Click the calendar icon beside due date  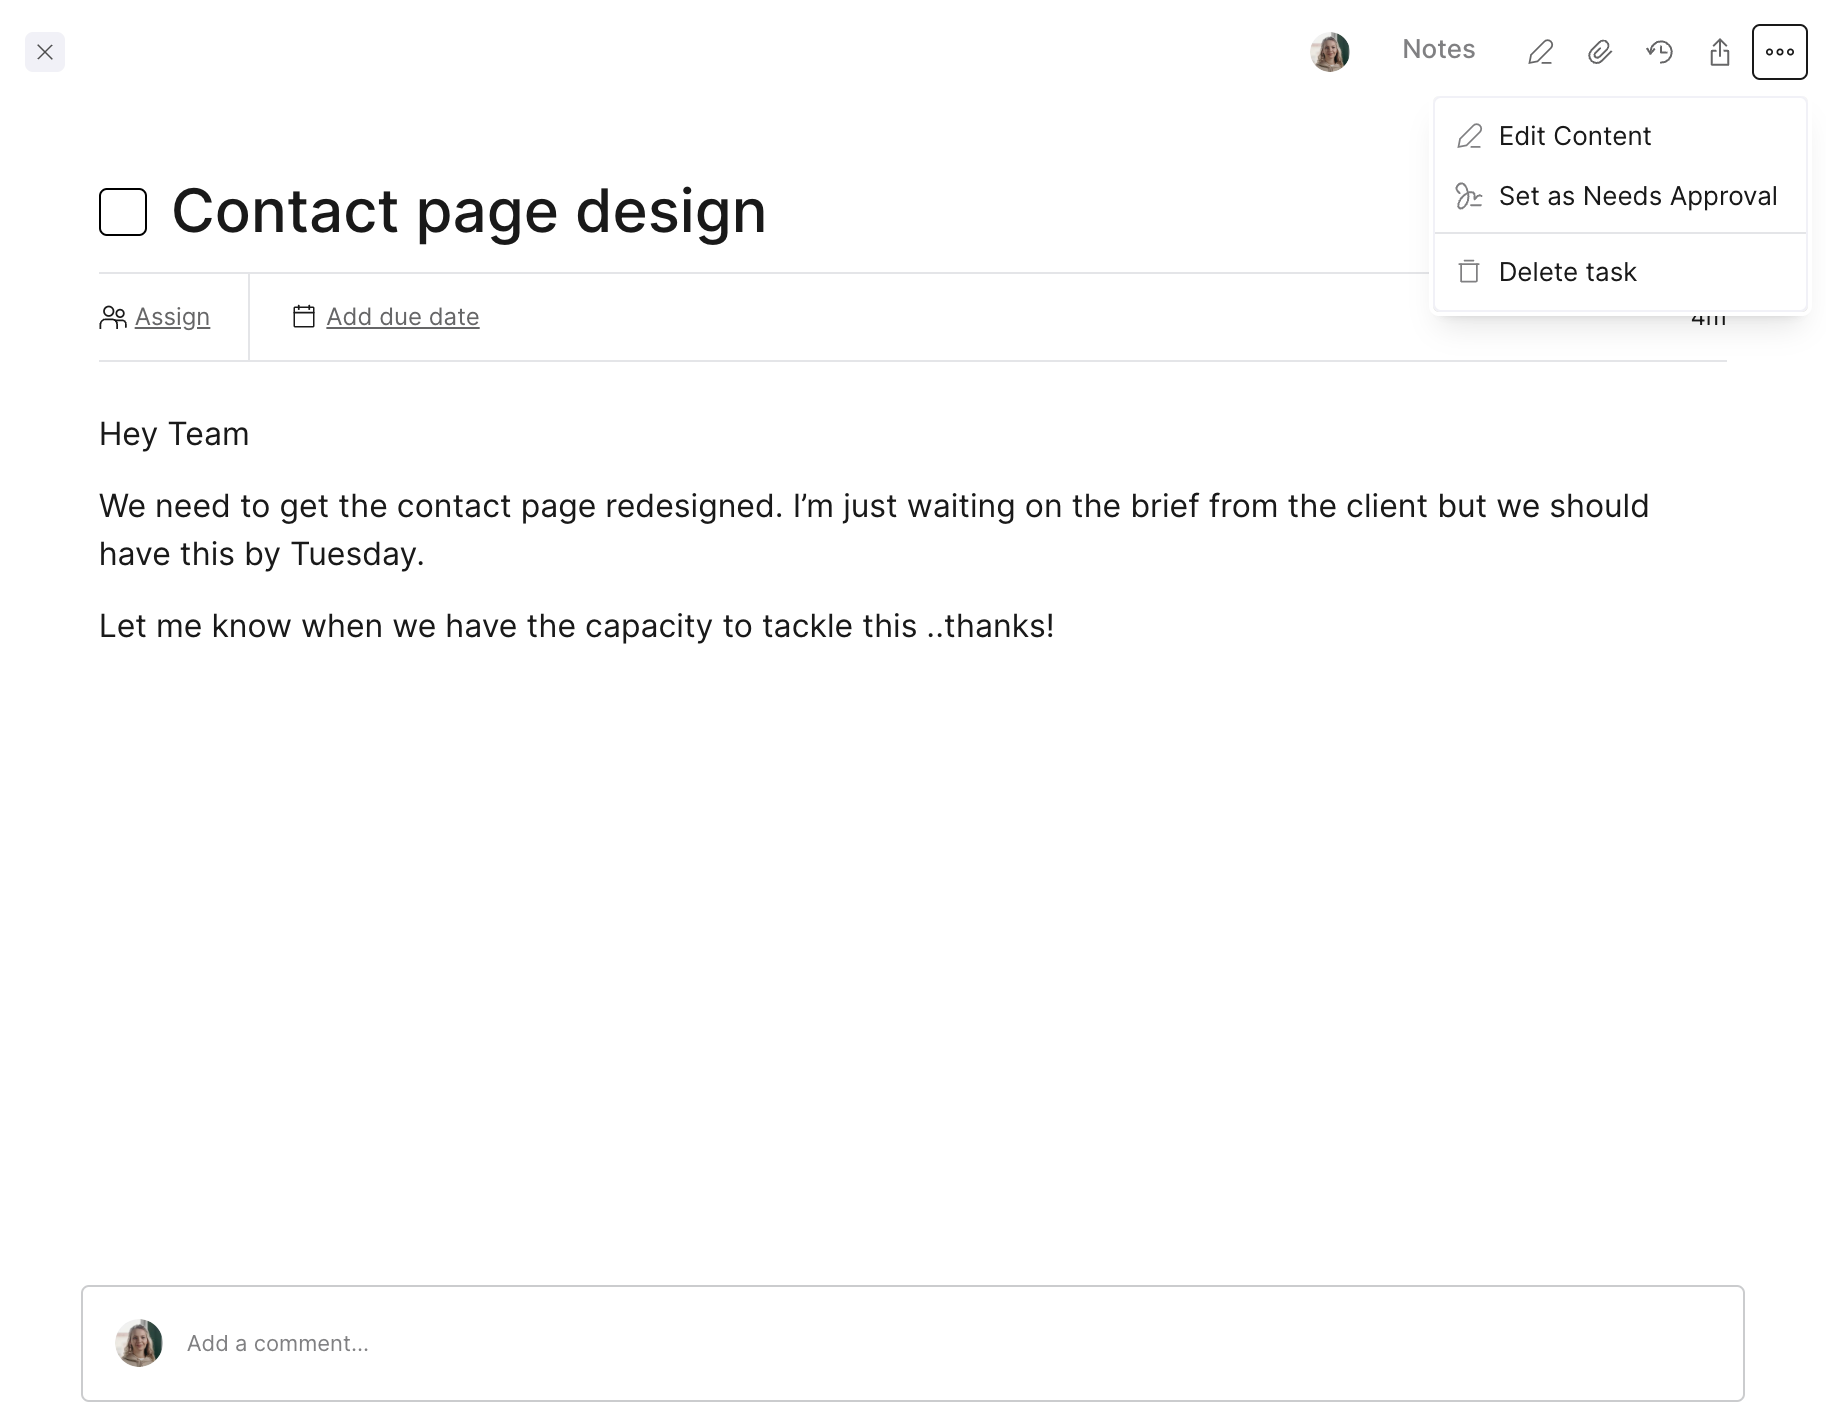point(304,317)
